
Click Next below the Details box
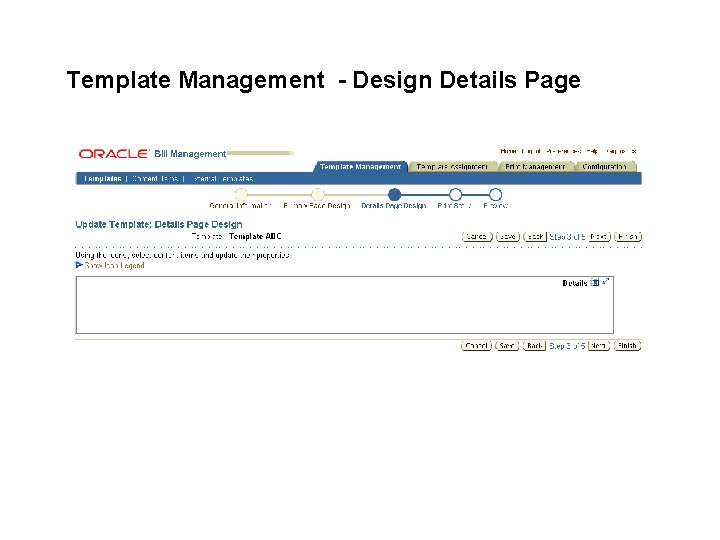point(599,346)
